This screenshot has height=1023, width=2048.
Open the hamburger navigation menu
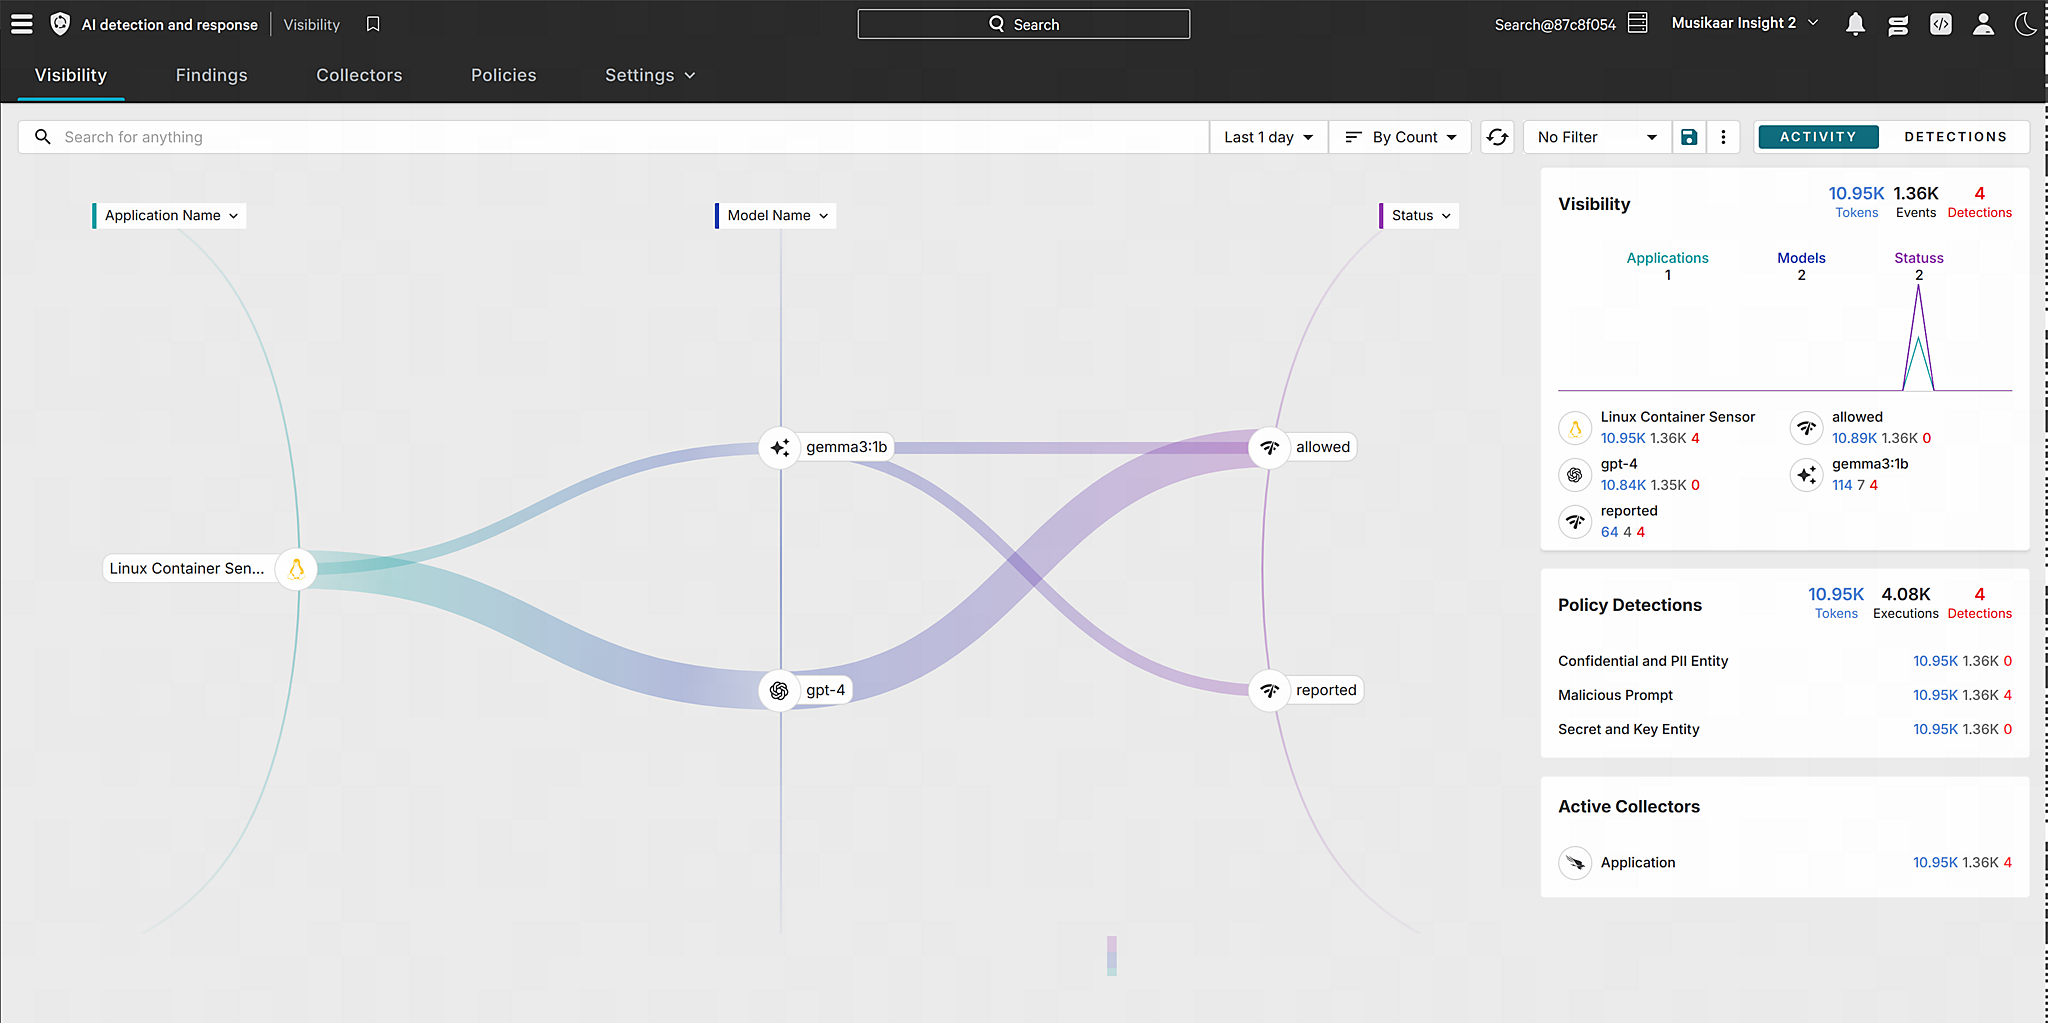coord(21,24)
